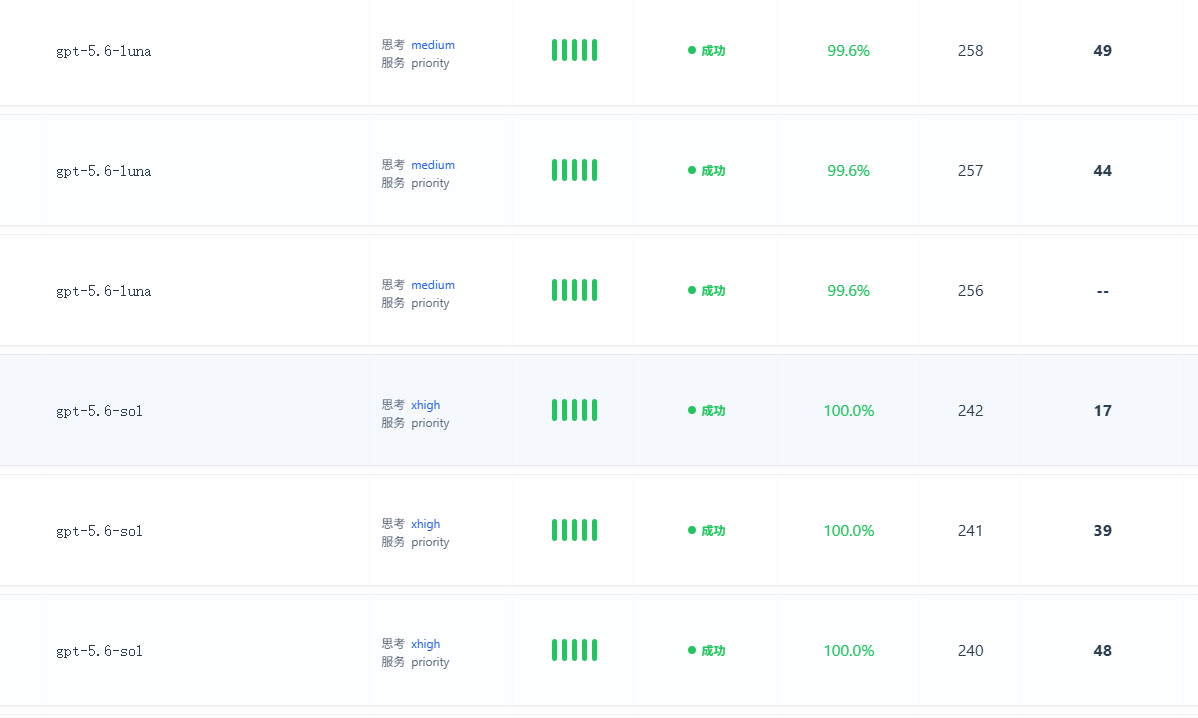Select gpt-5.6-luna model name in the row showing 49
The width and height of the screenshot is (1198, 718).
pyautogui.click(x=104, y=51)
